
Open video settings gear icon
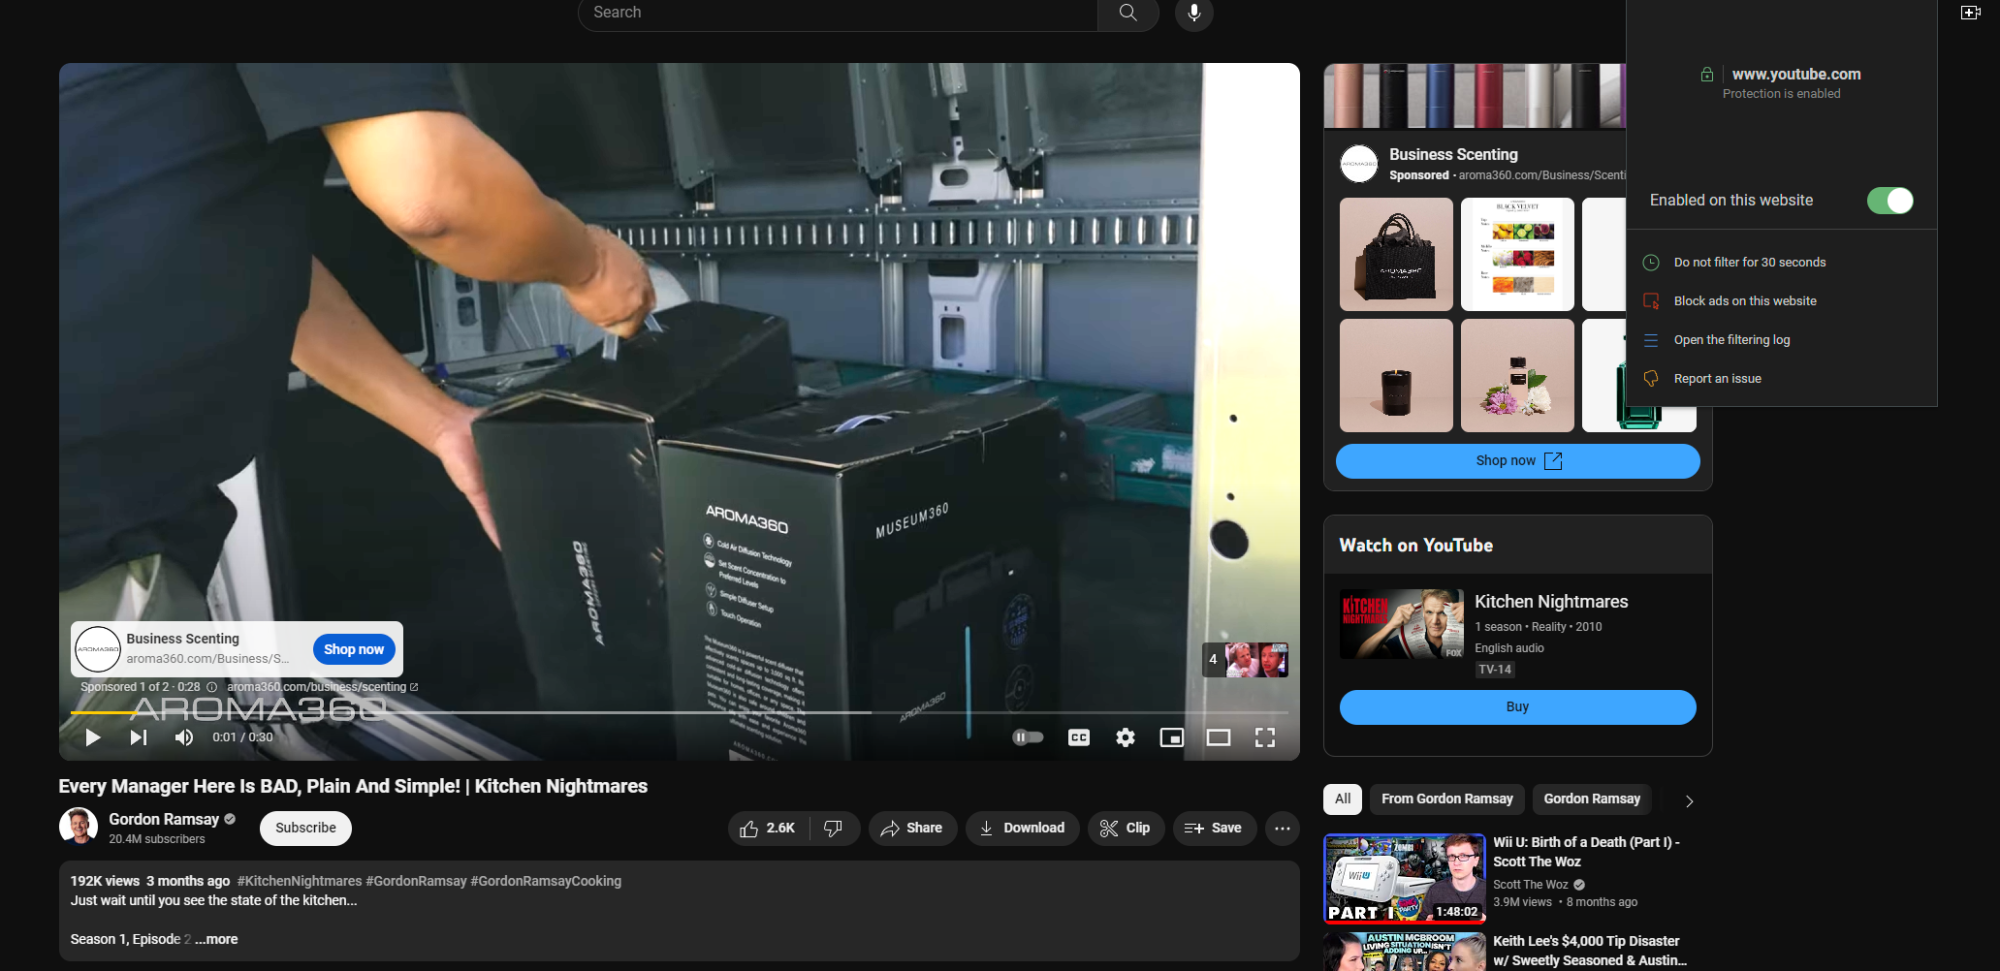[1125, 738]
